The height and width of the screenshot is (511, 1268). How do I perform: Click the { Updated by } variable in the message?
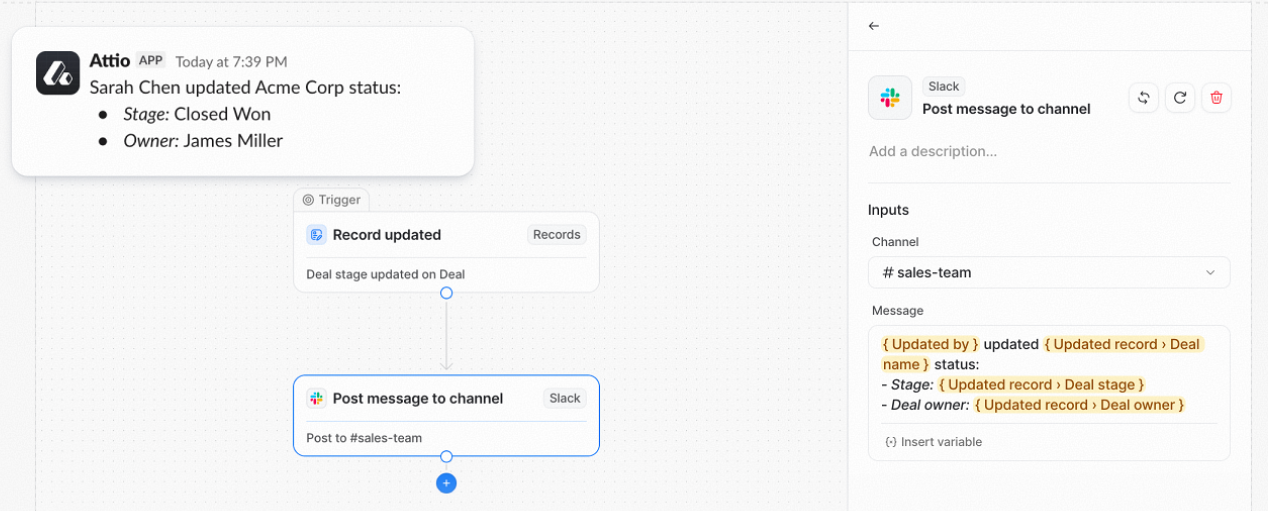pyautogui.click(x=930, y=344)
